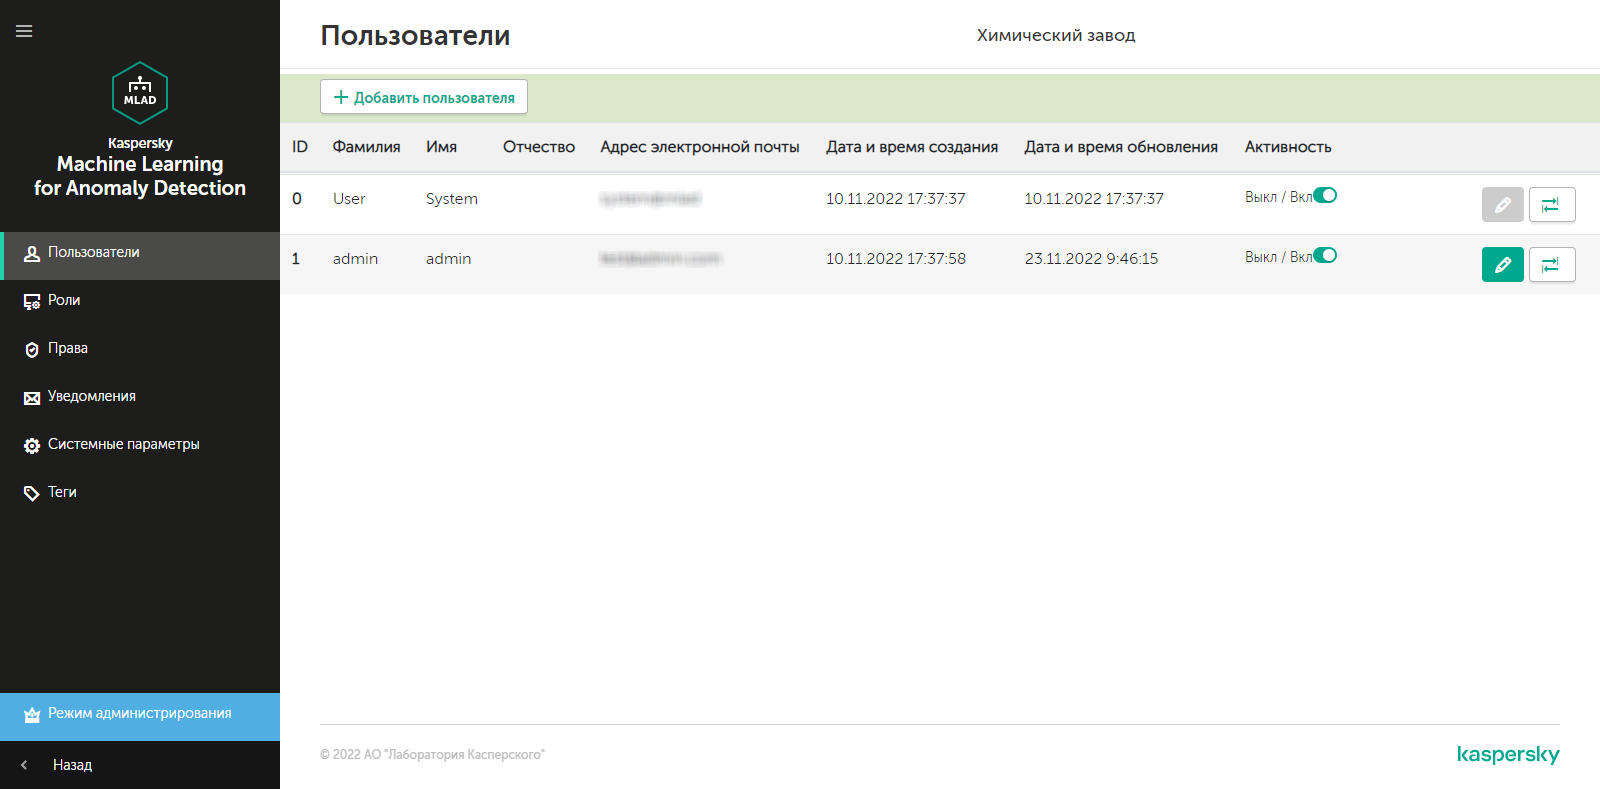This screenshot has width=1600, height=789.
Task: Click the Дата и время создания column header
Action: [x=911, y=147]
